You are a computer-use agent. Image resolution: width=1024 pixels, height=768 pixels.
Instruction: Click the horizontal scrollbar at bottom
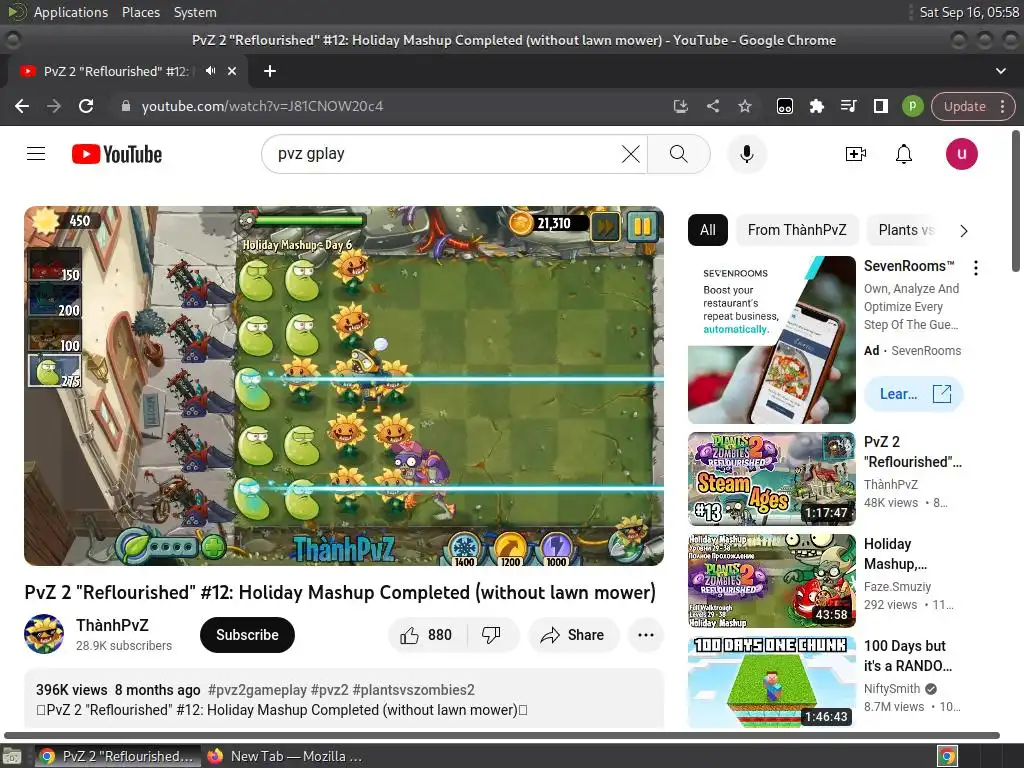pos(502,735)
